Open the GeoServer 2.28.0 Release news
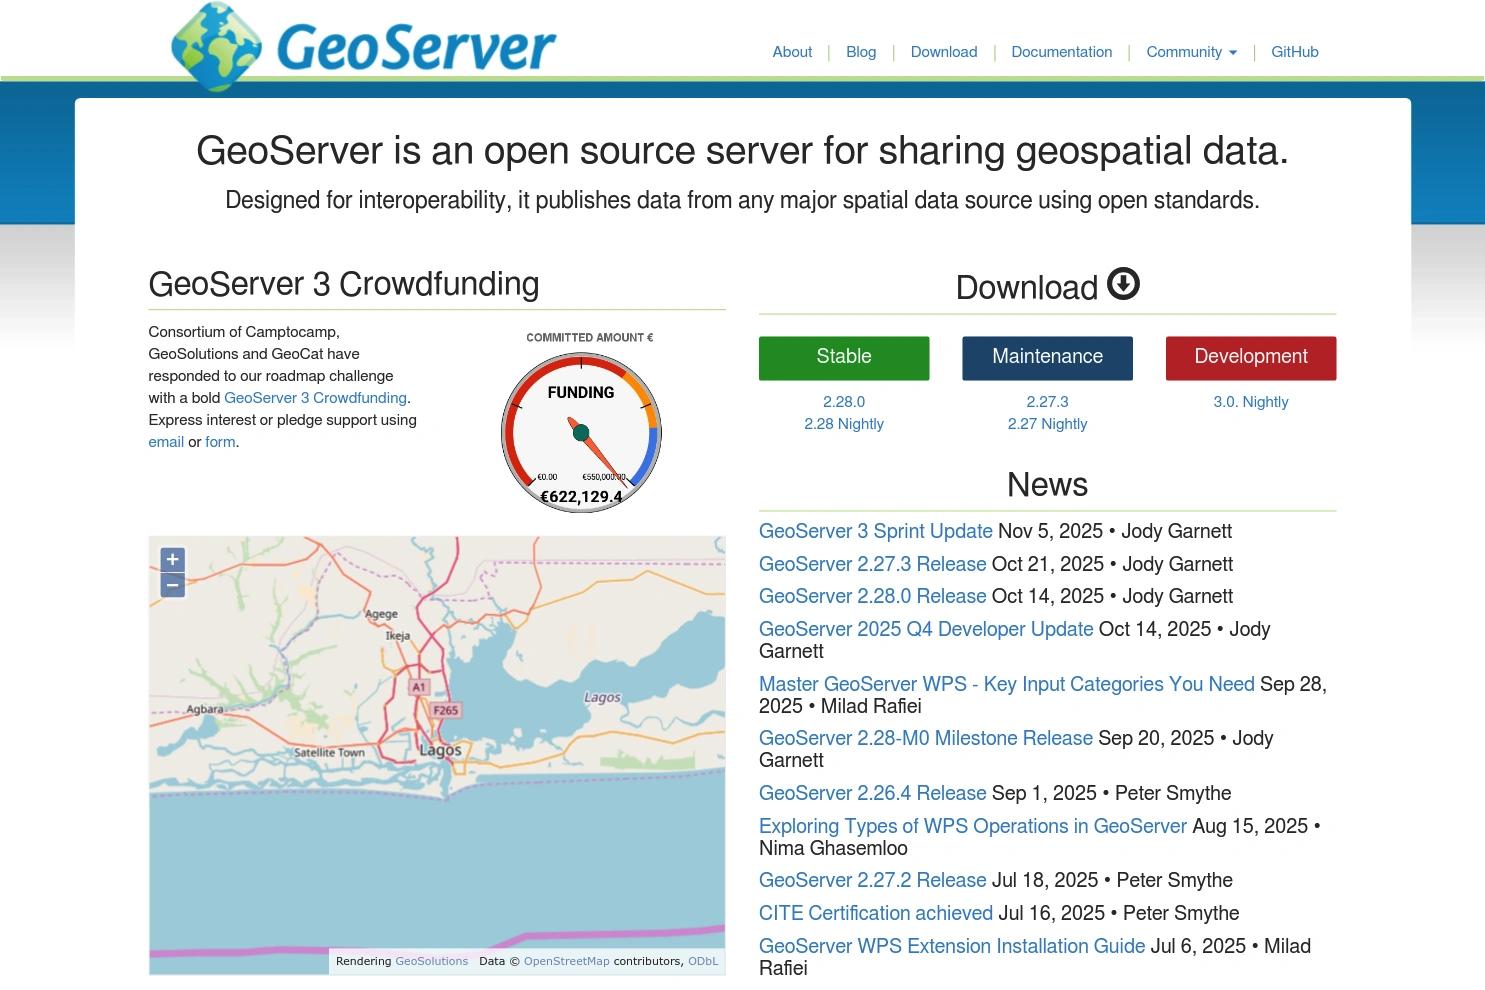Screen dimensions: 1485x990 tap(873, 596)
